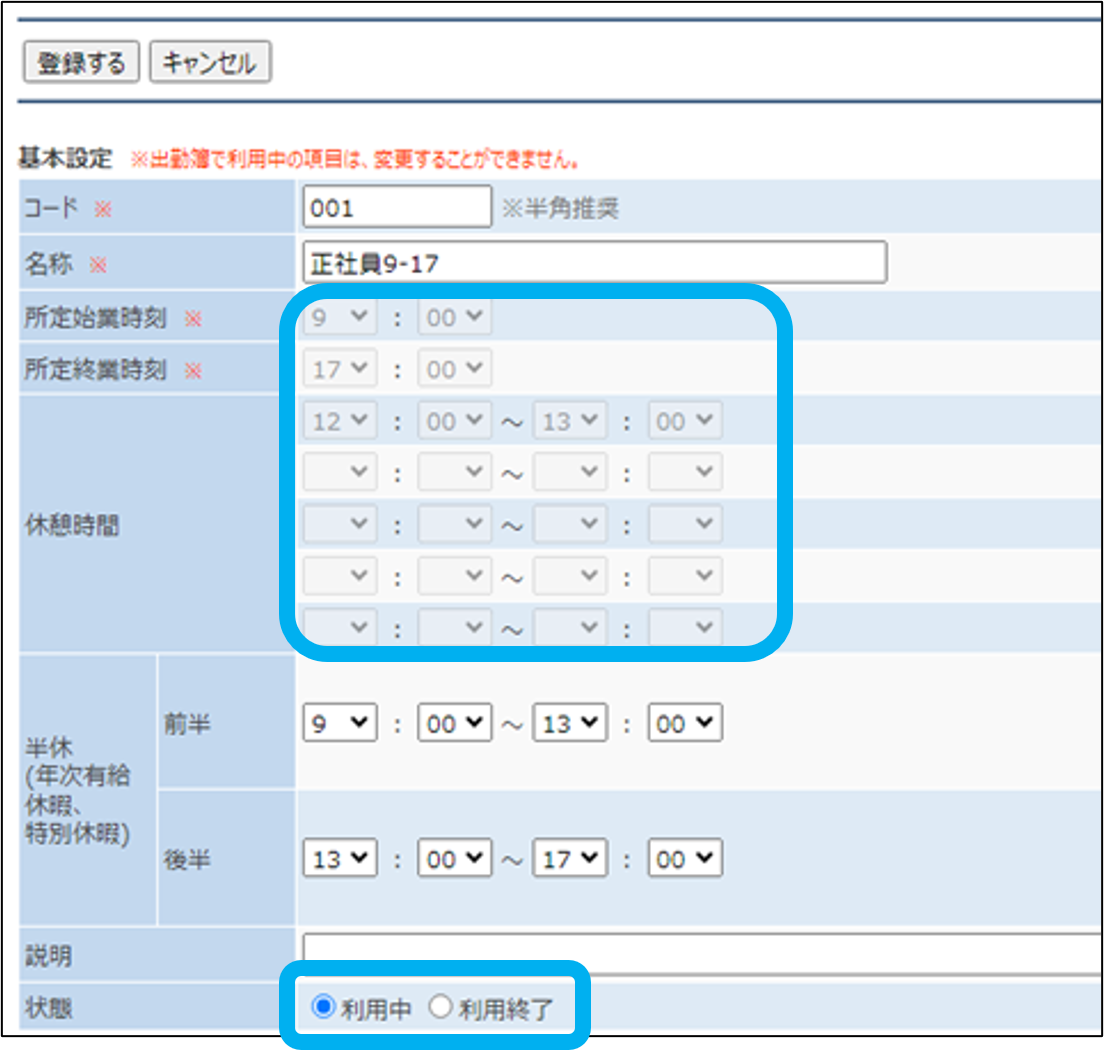Screen dimensions: 1104x1050
Task: Open the 前半 end hour dropdown
Action: pos(570,724)
